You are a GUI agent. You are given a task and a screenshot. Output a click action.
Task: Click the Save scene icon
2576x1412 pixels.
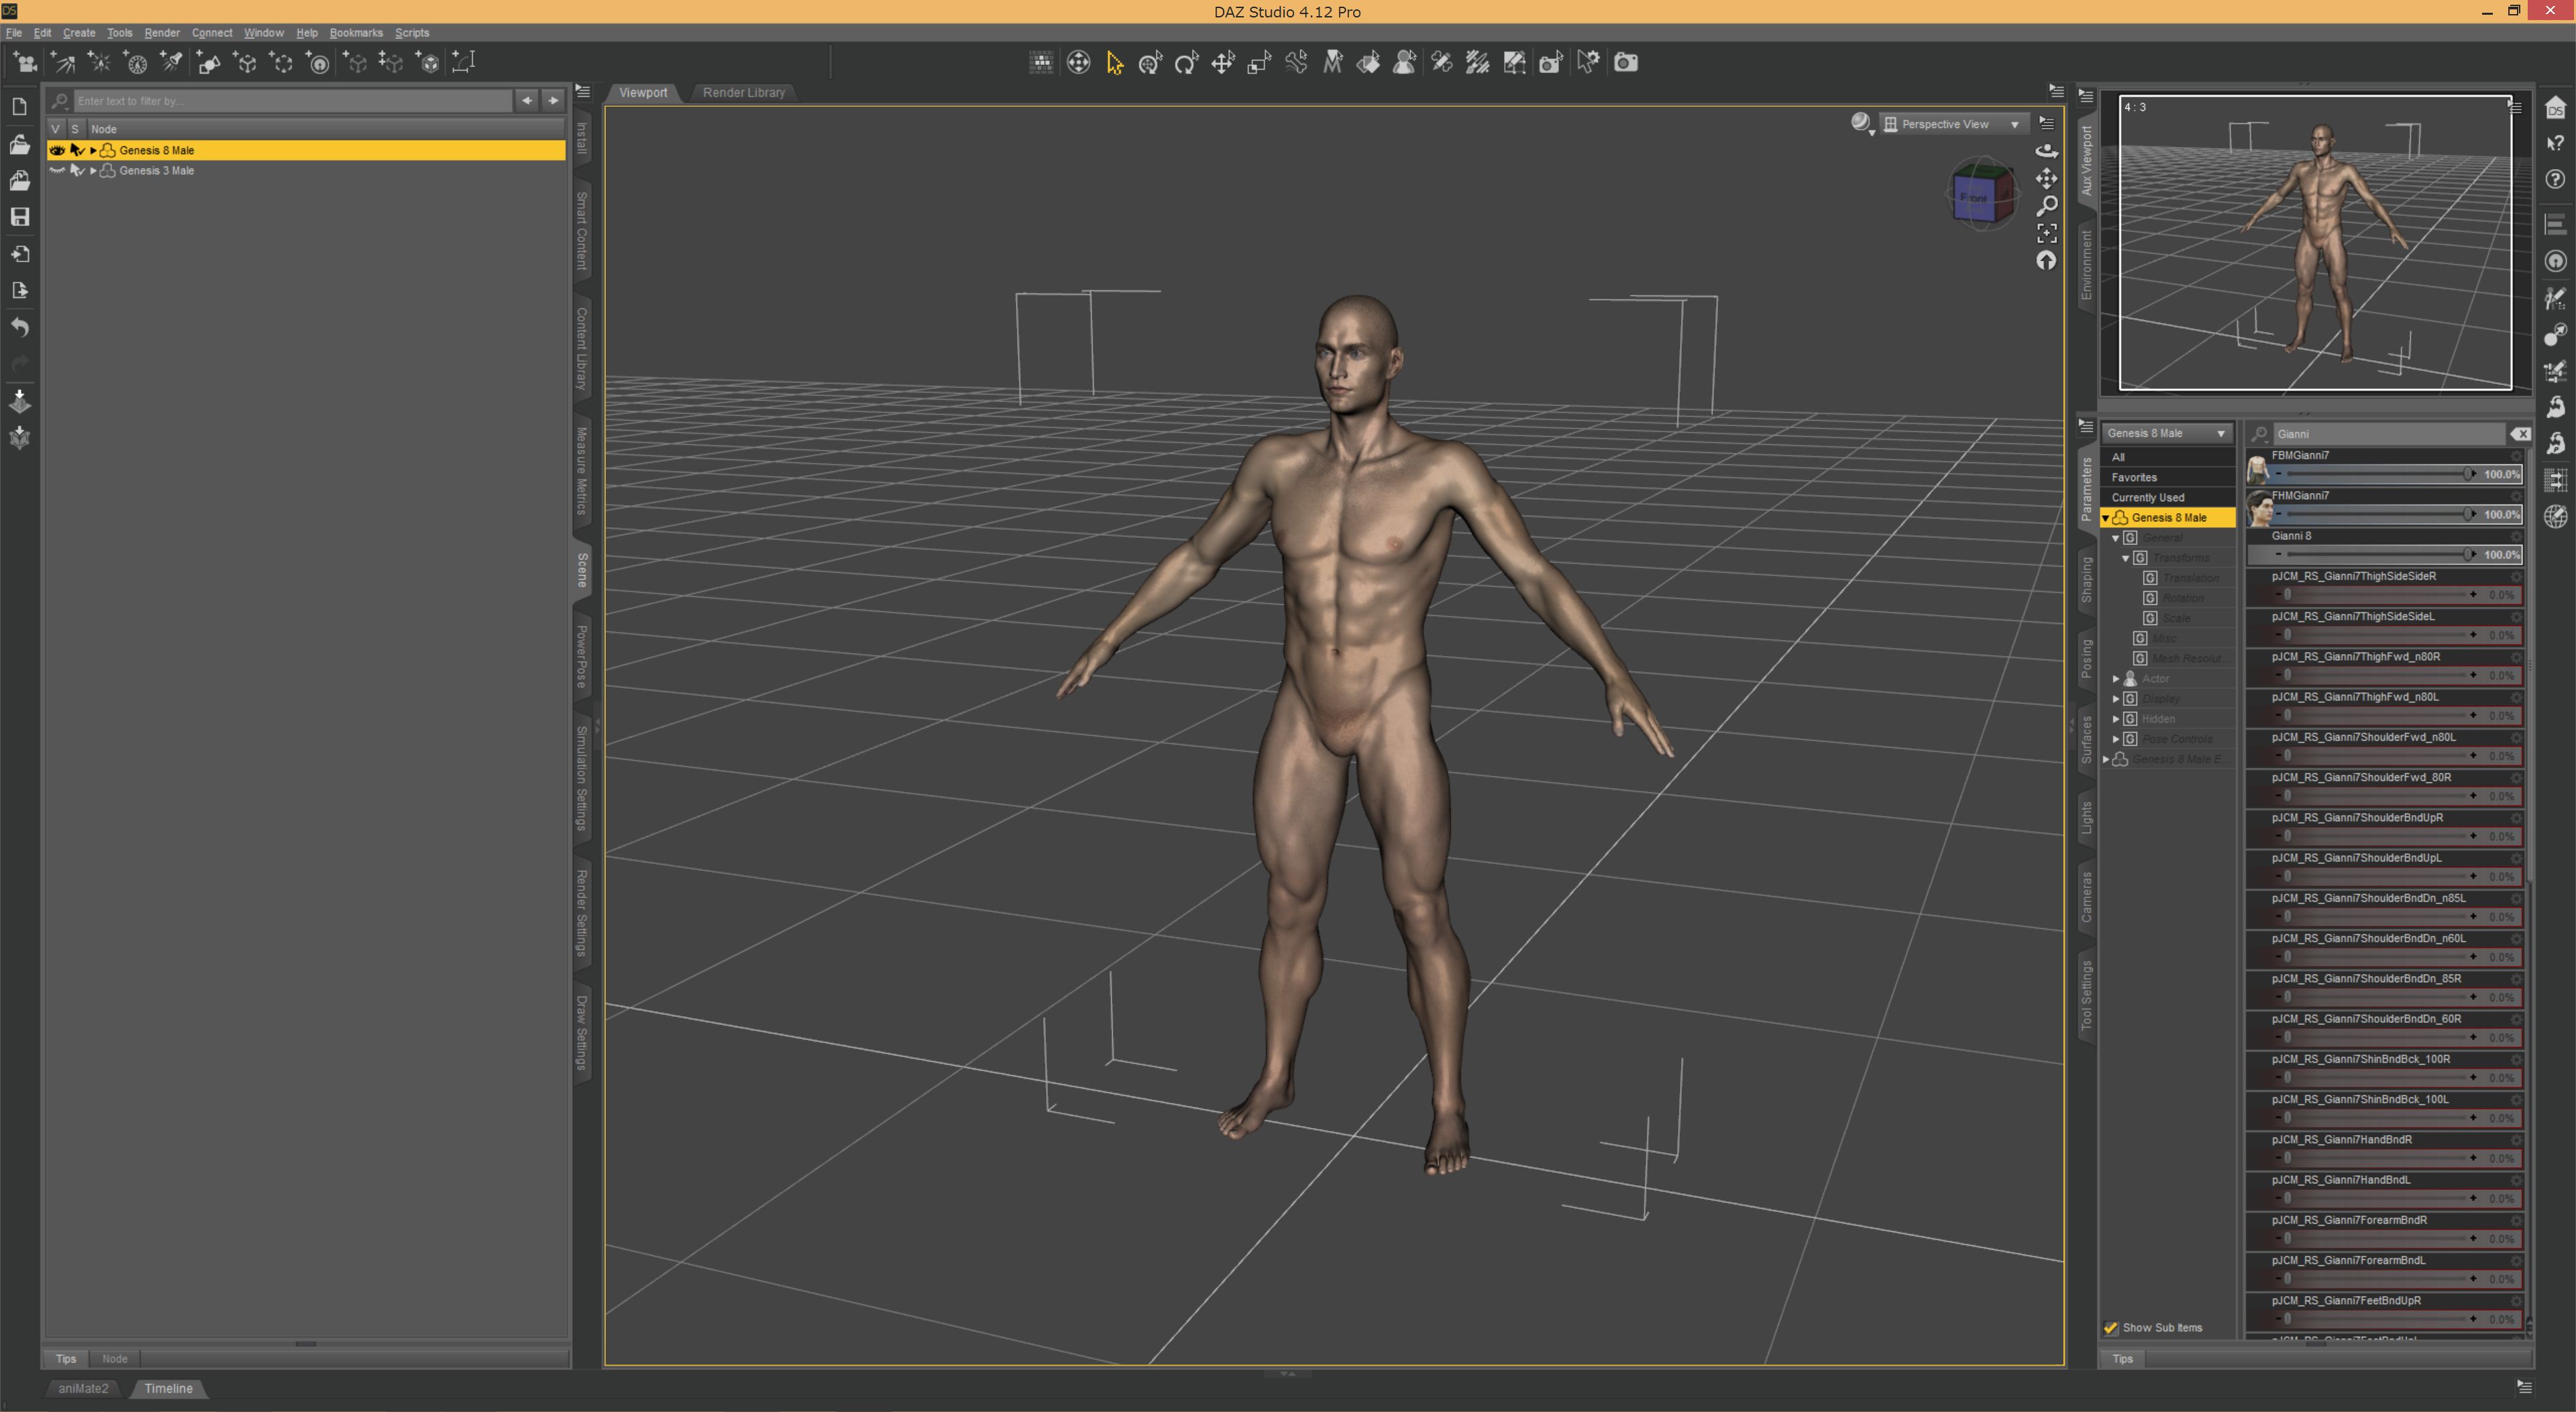19,217
